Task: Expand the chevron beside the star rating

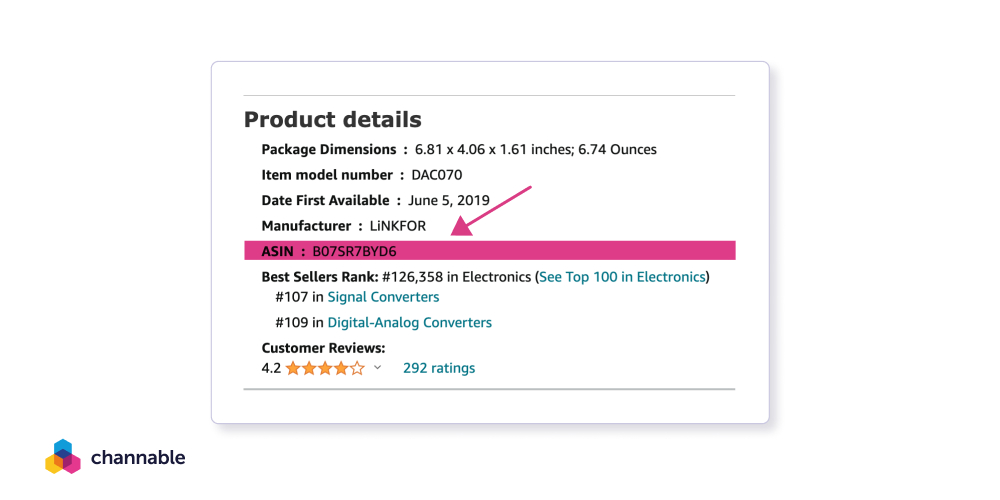Action: click(x=377, y=368)
